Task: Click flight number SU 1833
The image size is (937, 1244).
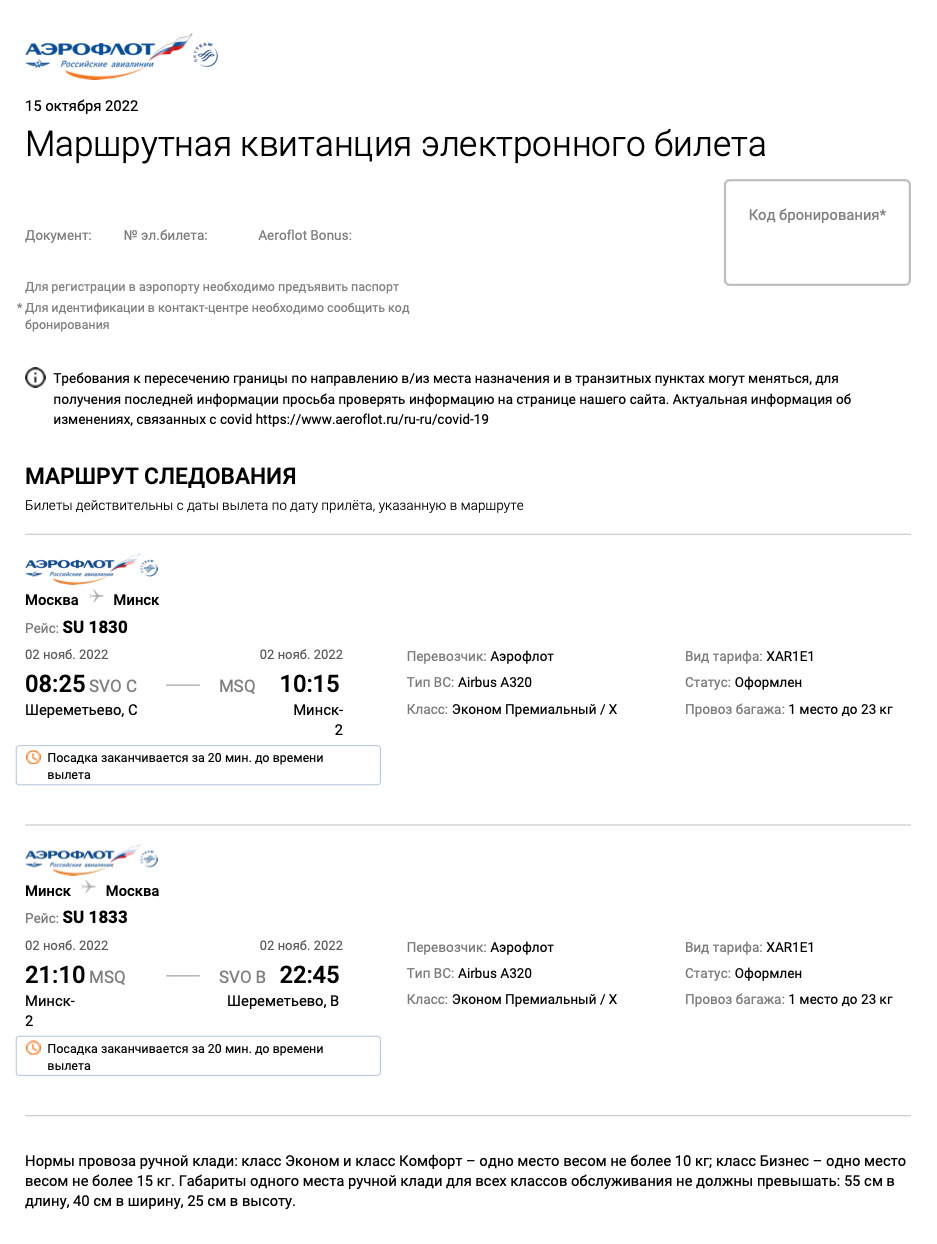Action: [x=95, y=917]
